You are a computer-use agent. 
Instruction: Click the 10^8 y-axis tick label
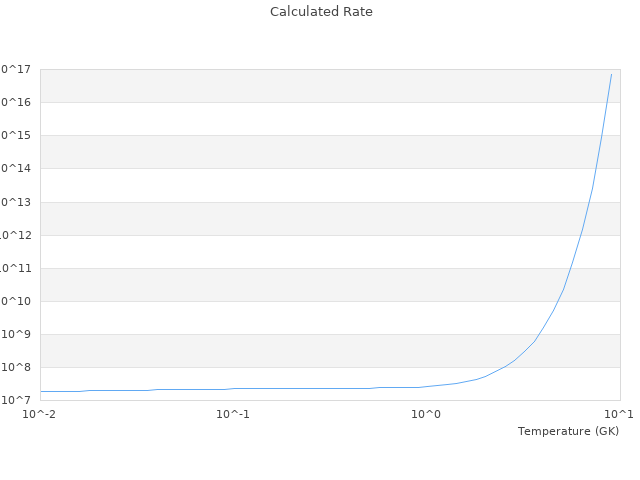(16, 367)
